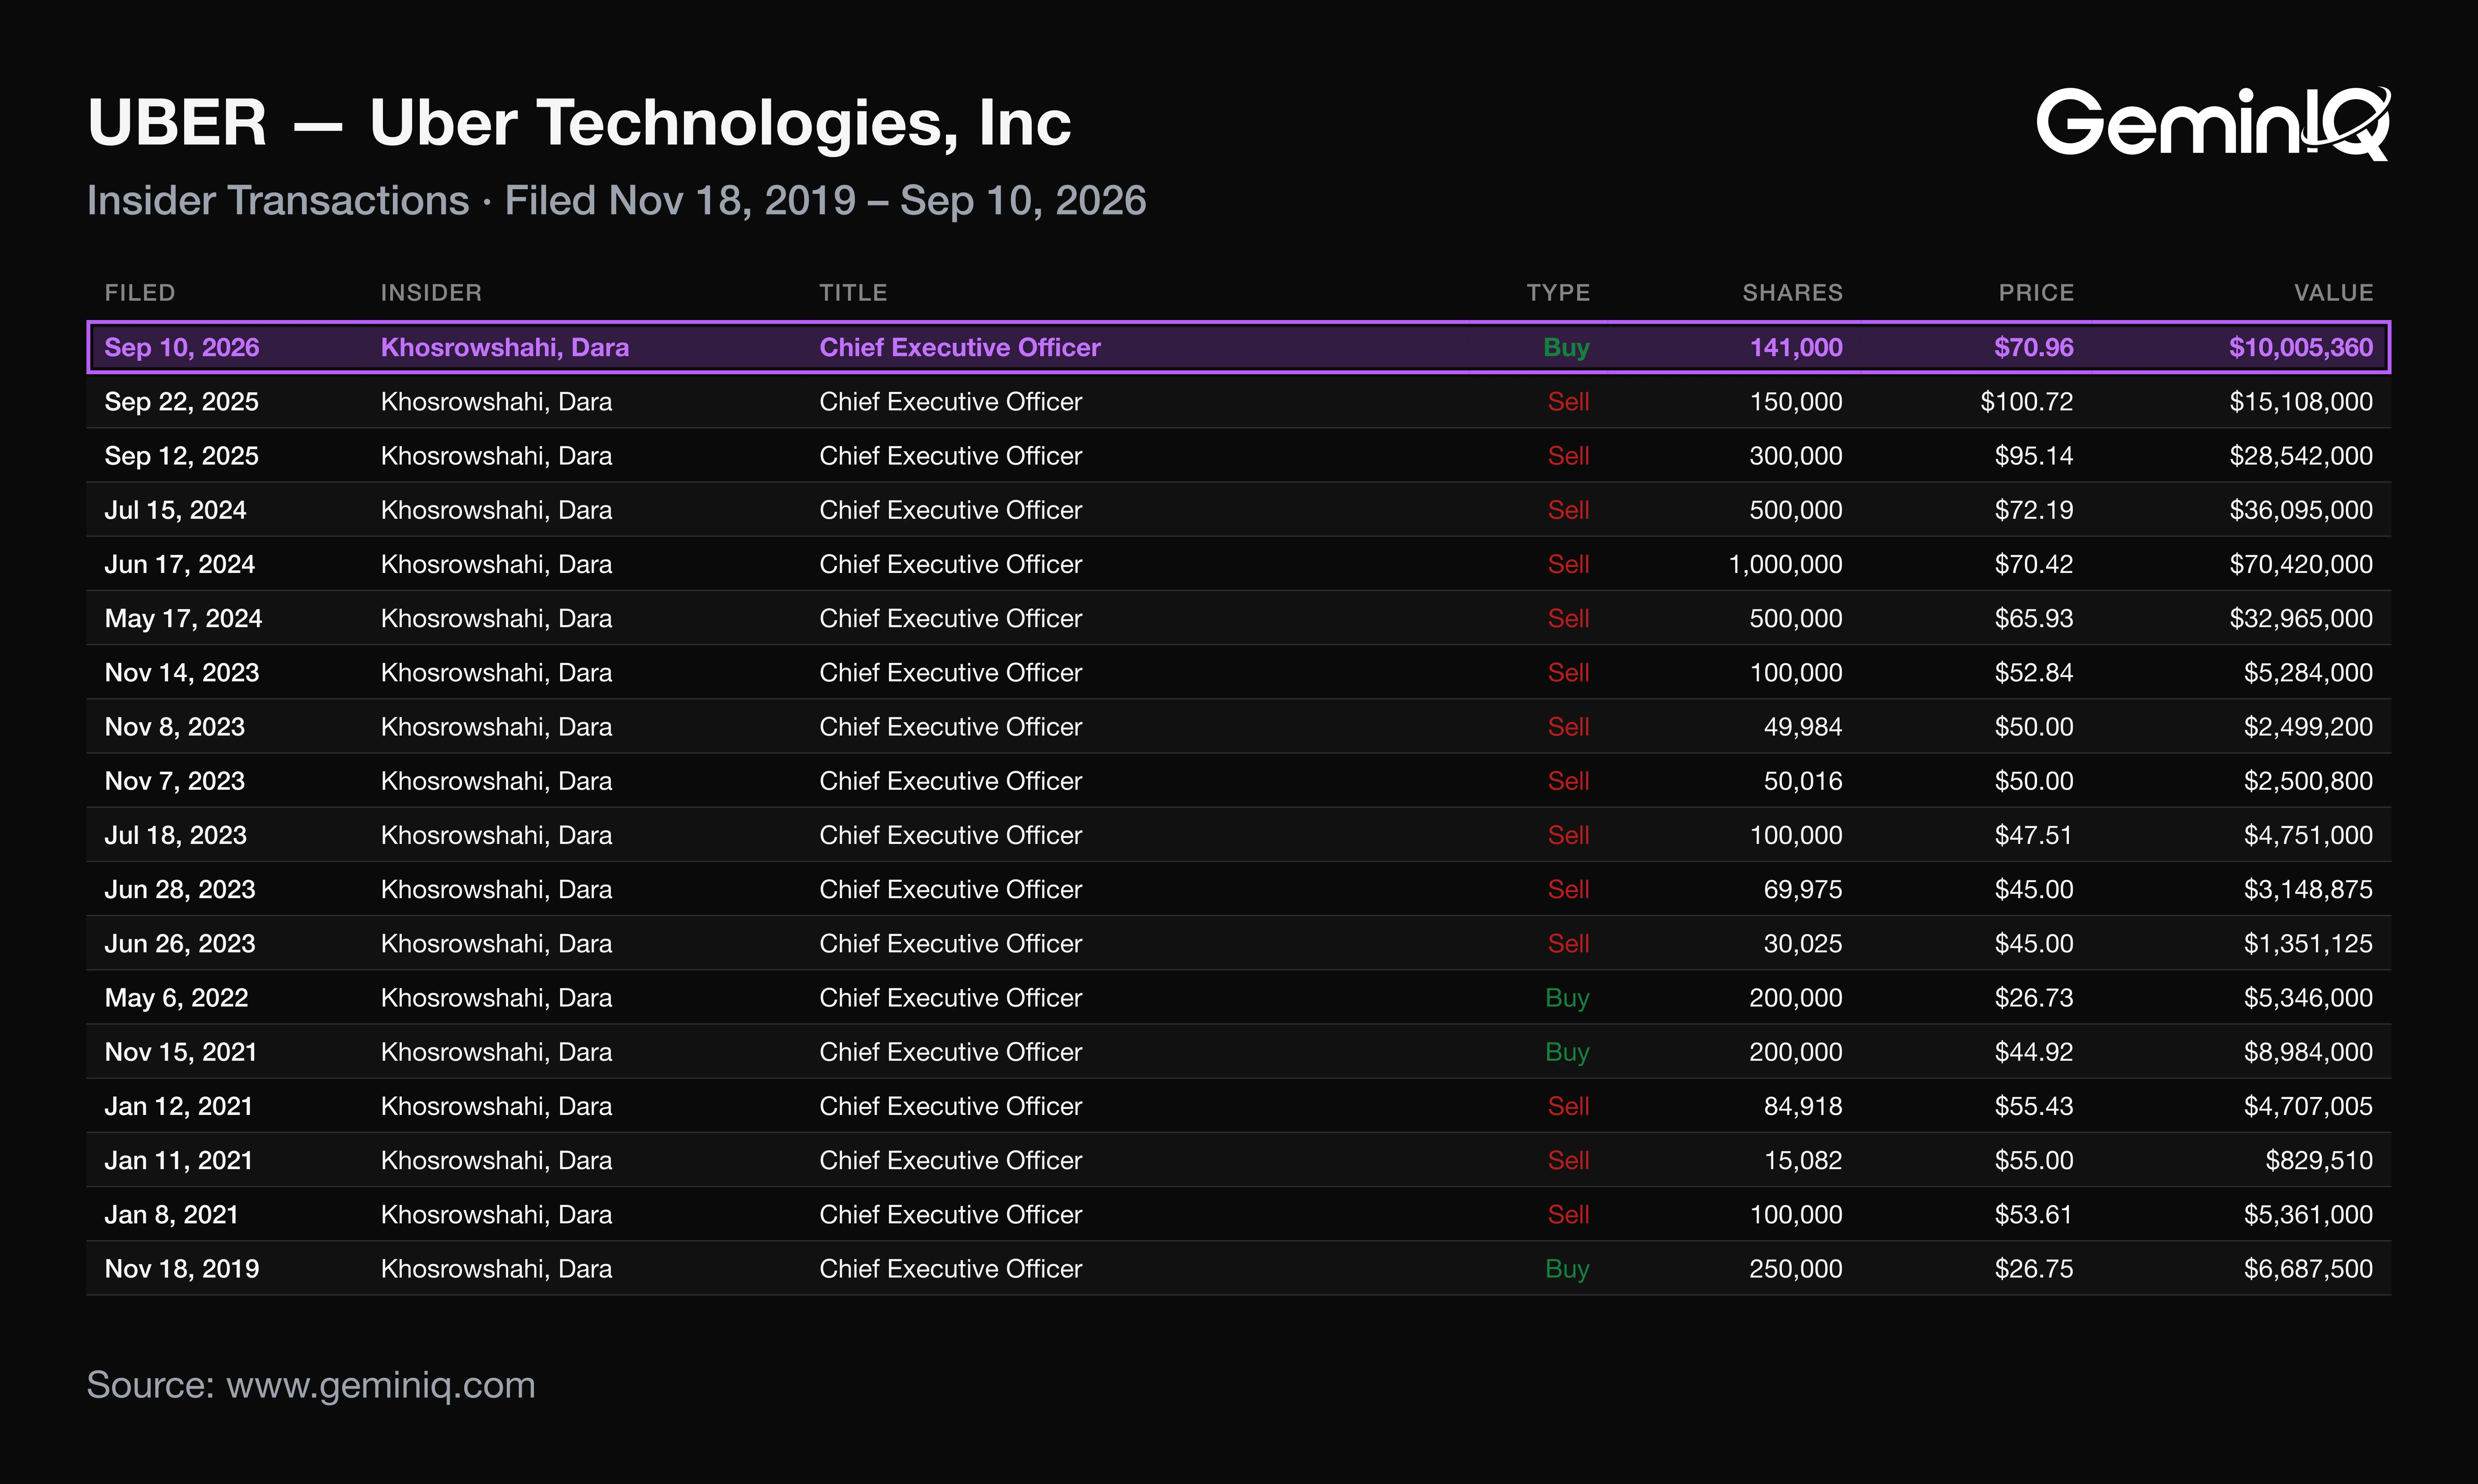Click the TYPE column header

point(1558,293)
